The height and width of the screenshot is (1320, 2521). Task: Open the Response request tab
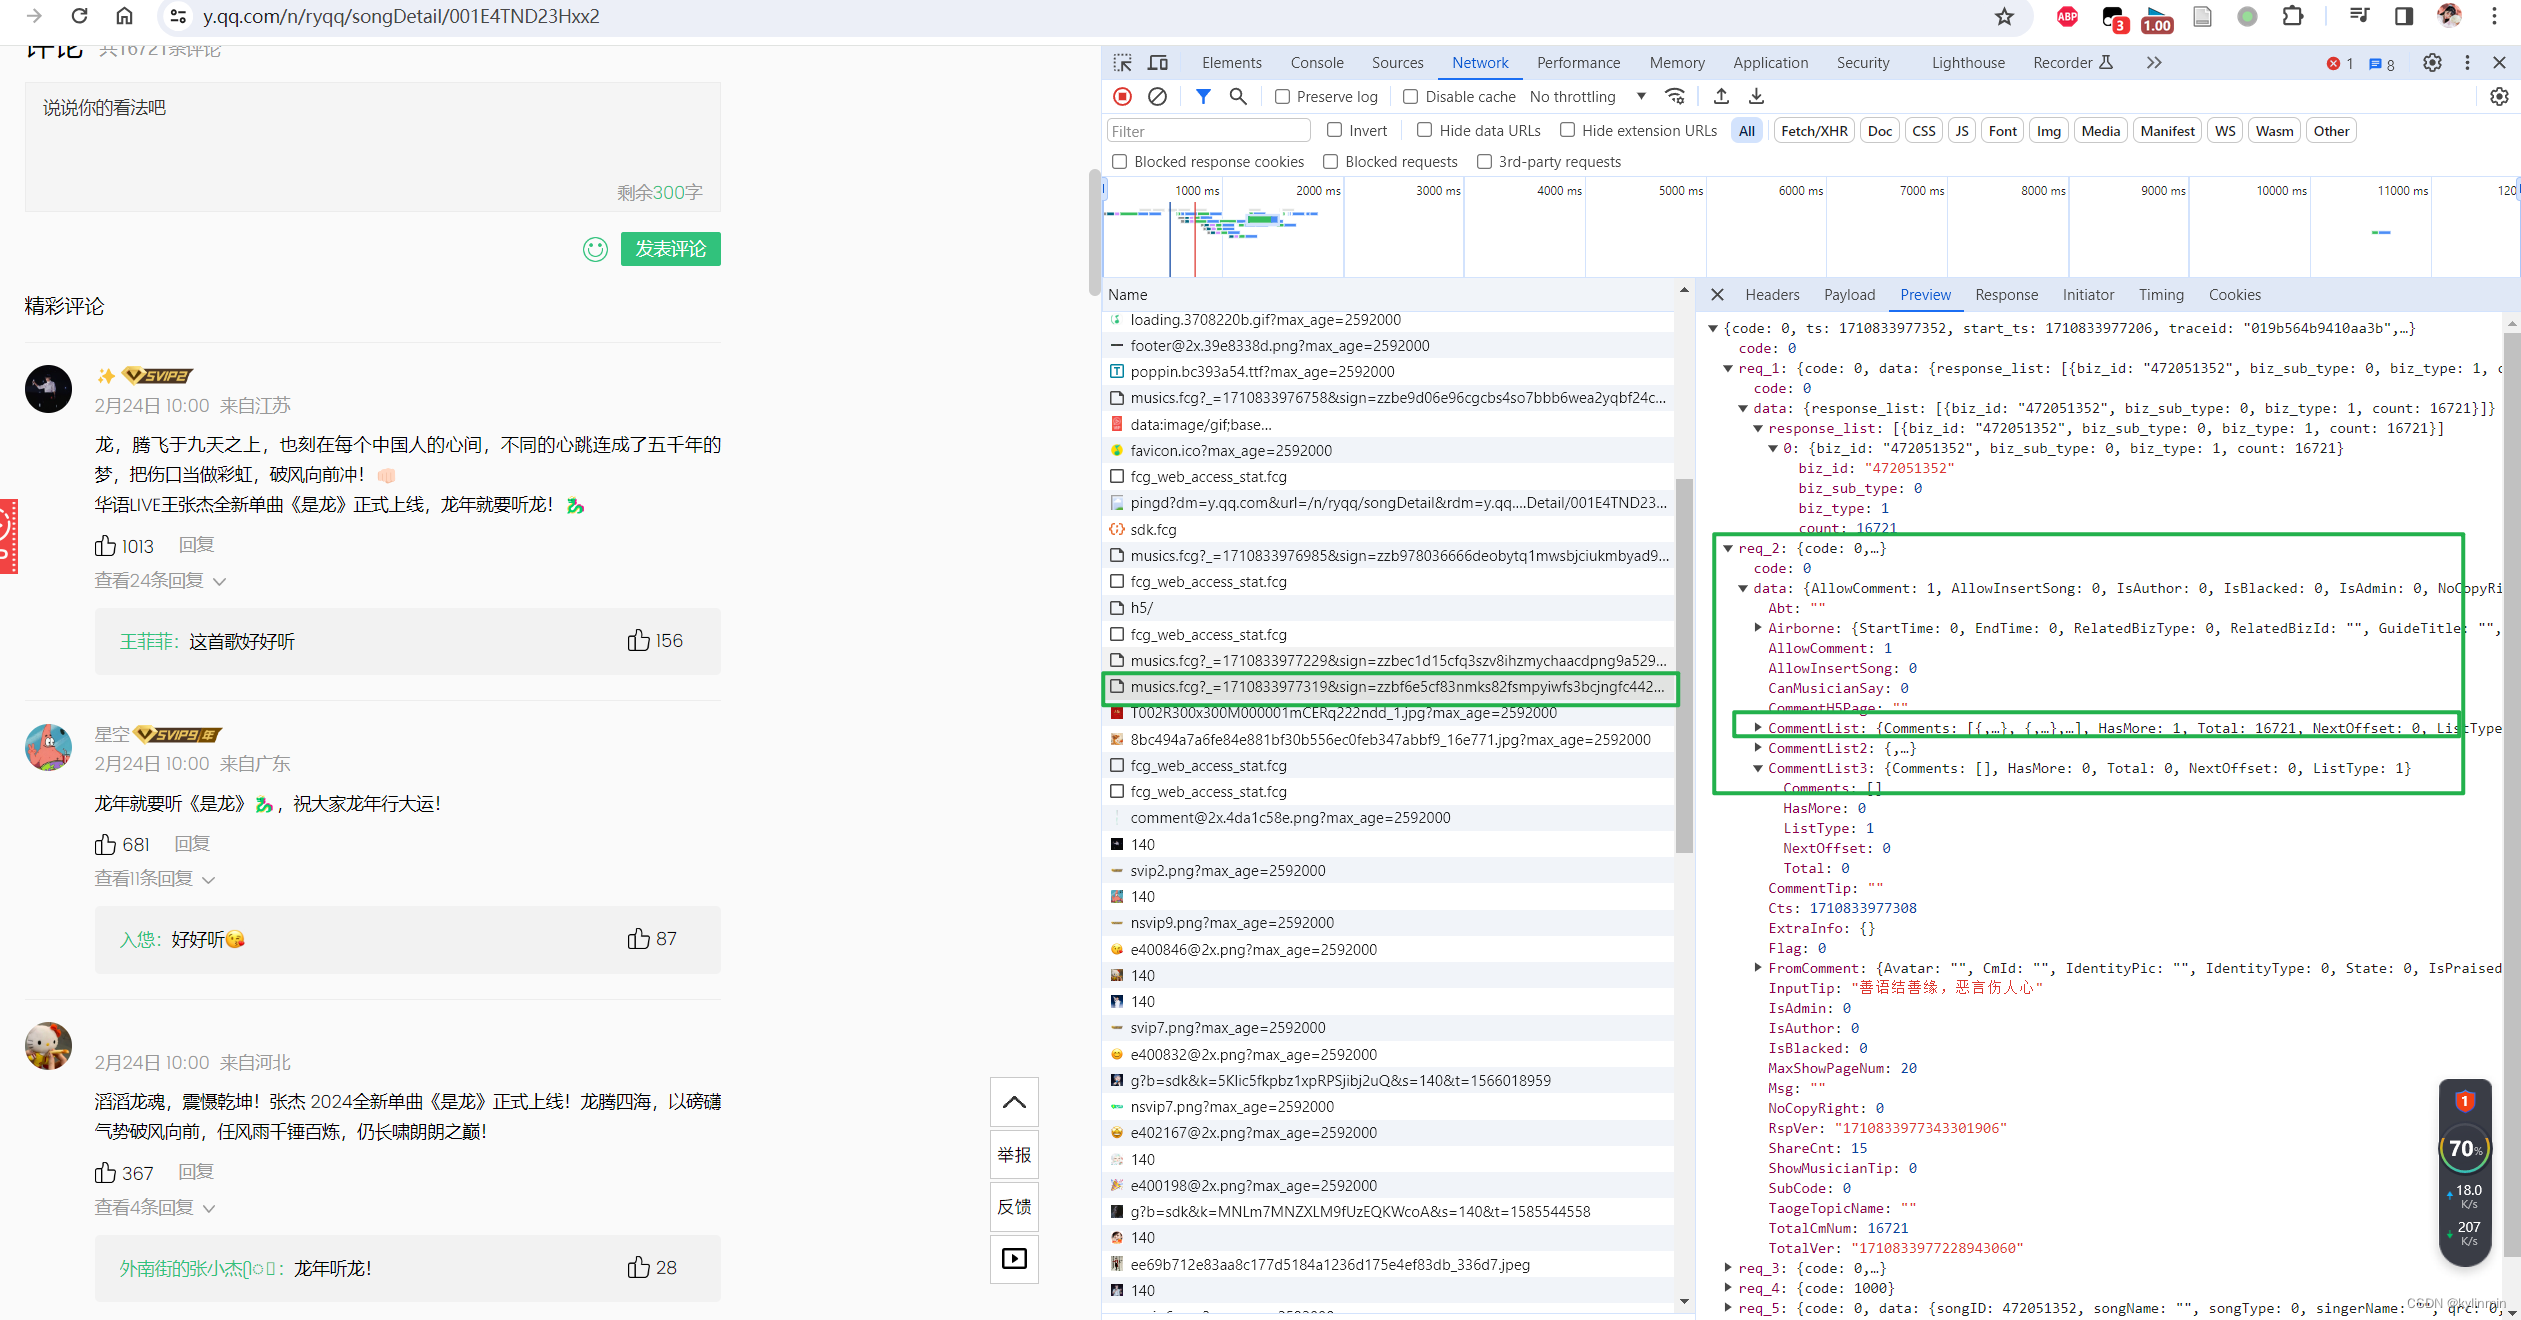click(2006, 295)
